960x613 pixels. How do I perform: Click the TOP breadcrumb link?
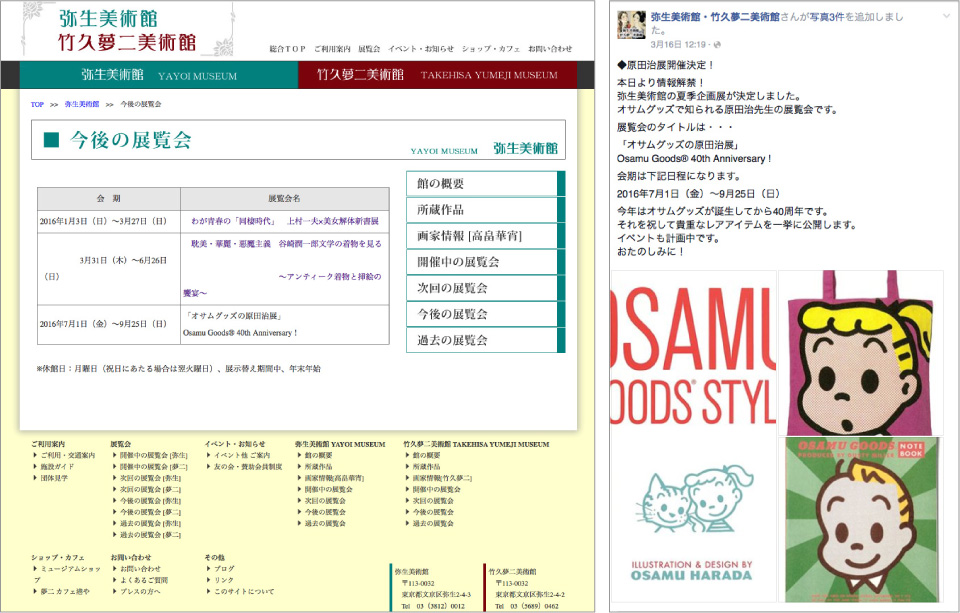[37, 104]
